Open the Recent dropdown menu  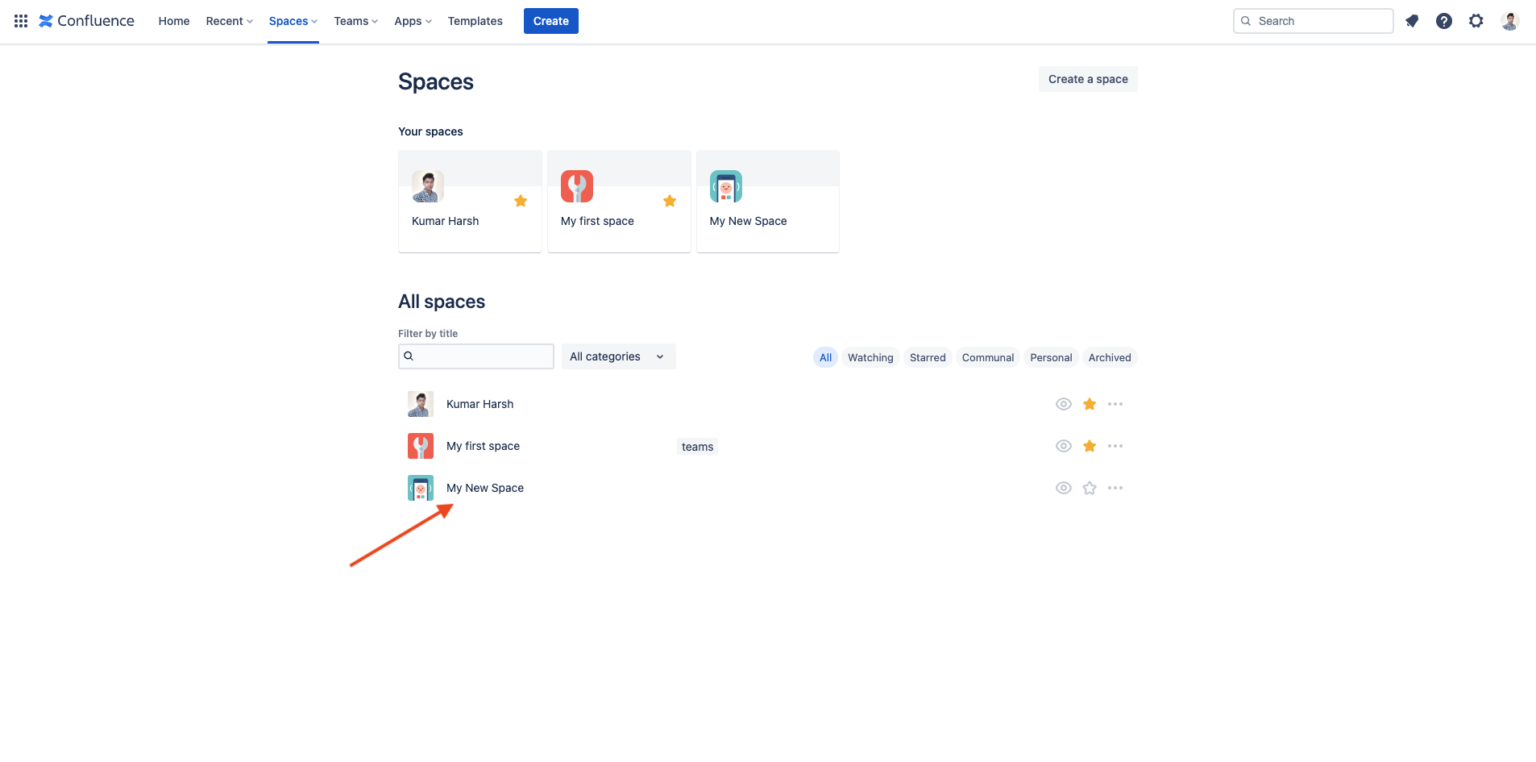point(228,20)
